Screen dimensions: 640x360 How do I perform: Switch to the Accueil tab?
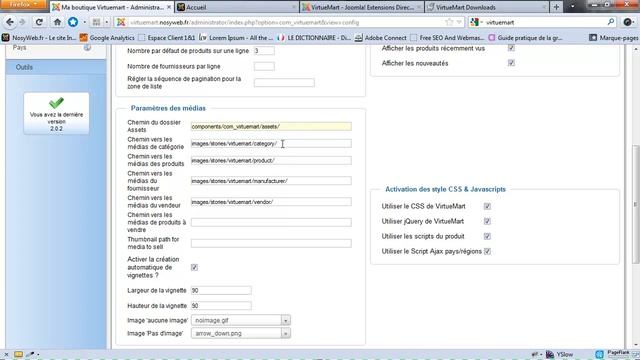tap(237, 7)
